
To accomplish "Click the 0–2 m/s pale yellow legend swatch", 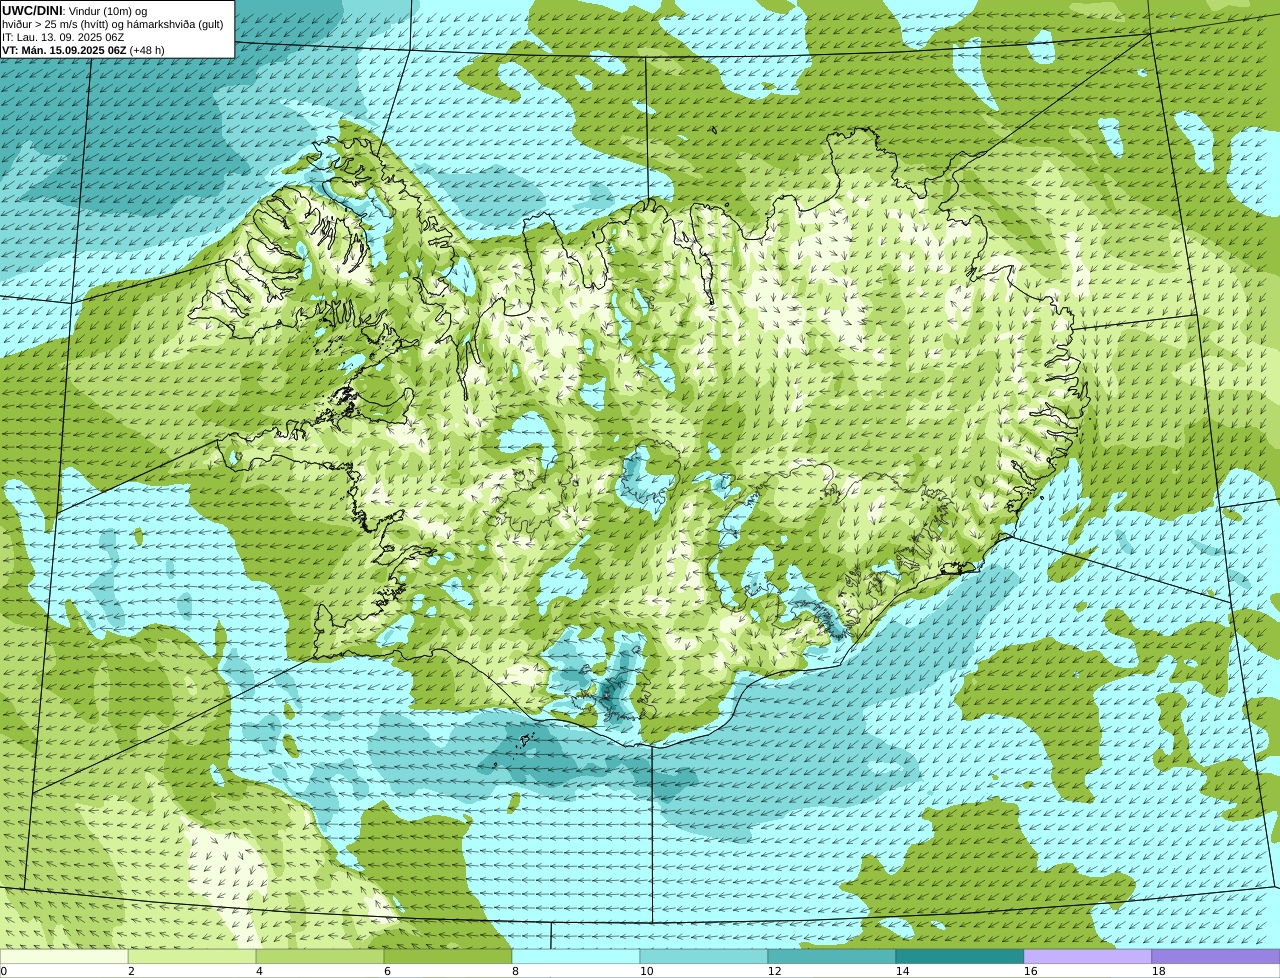I will [64, 956].
